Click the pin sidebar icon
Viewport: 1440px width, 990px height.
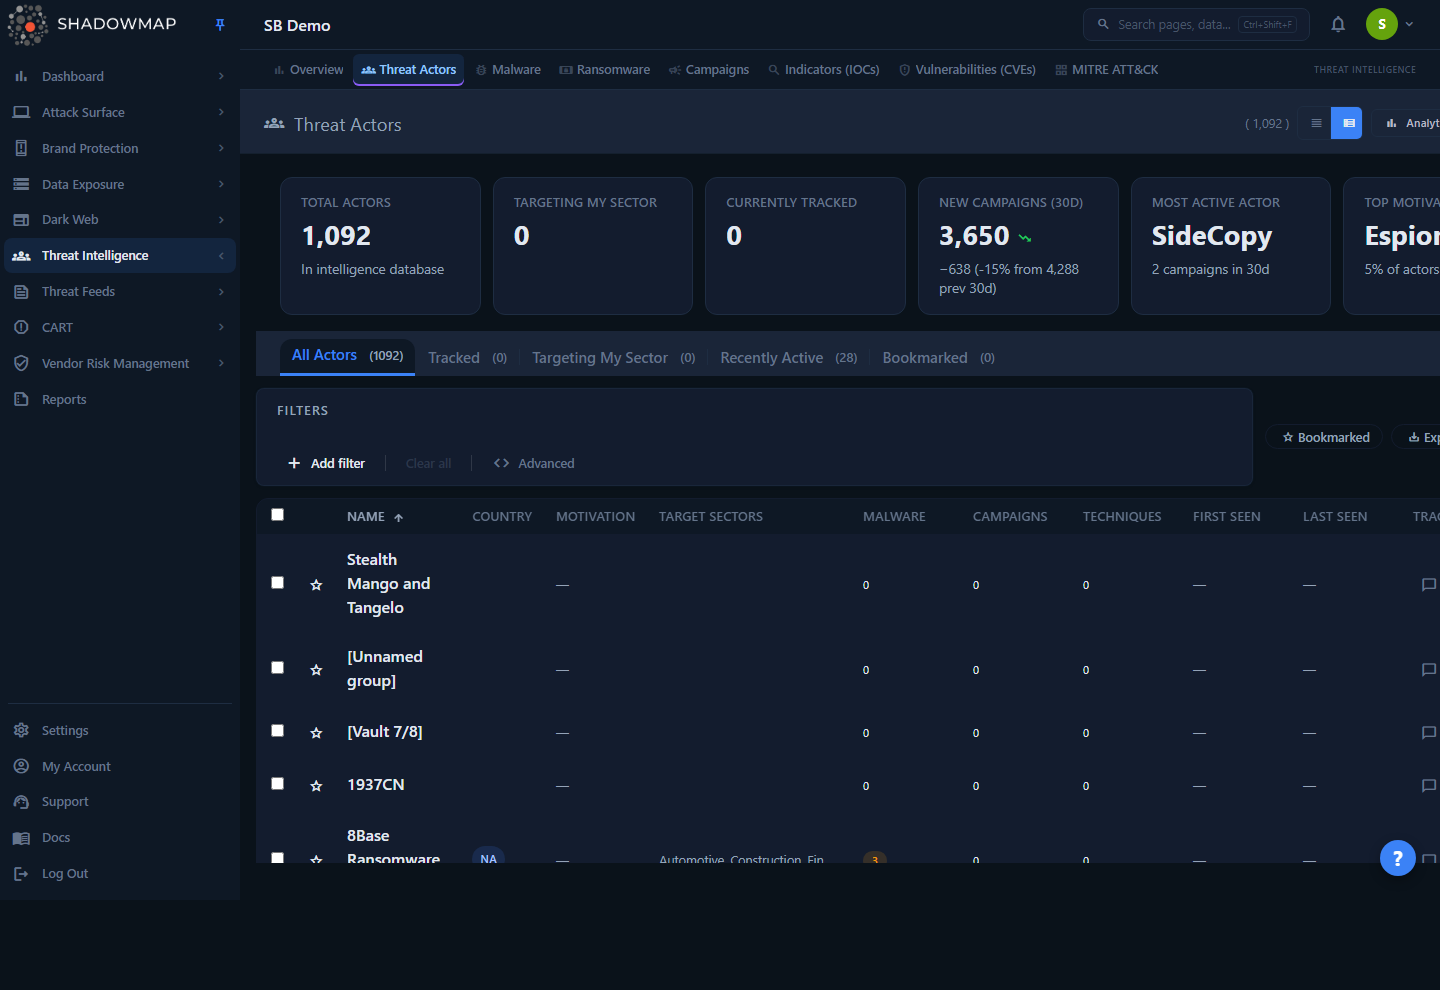pos(220,25)
